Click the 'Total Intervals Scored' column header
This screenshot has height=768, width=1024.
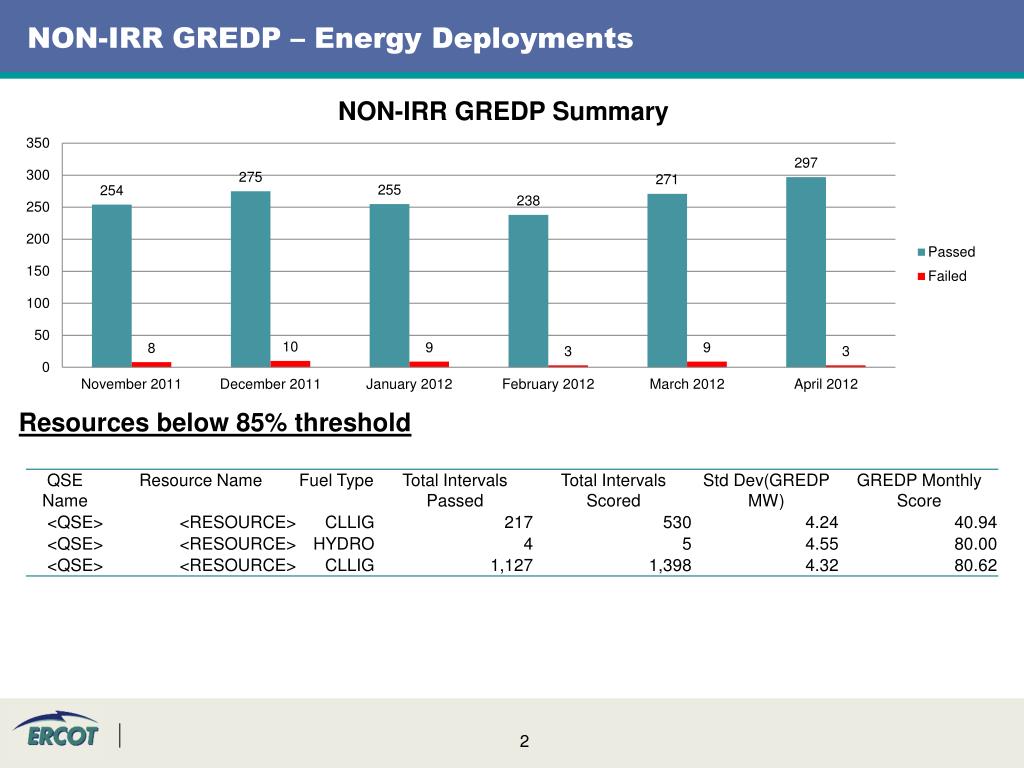tap(613, 490)
